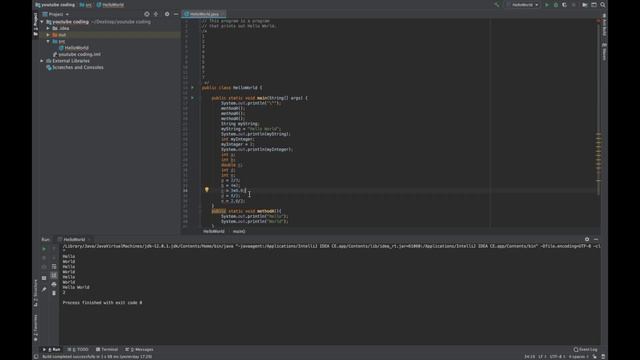Screen dimensions: 640x360
Task: Select the HelloWorld tab in Run panel
Action: (74, 240)
